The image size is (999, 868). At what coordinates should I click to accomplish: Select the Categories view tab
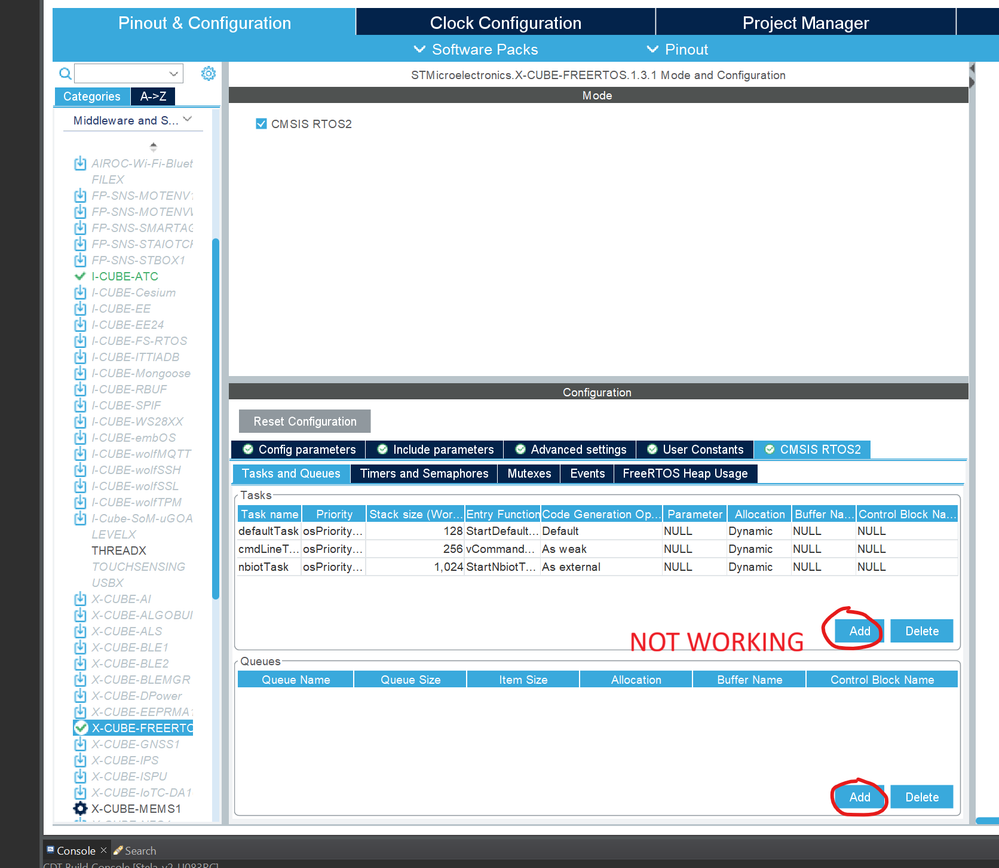tap(92, 96)
